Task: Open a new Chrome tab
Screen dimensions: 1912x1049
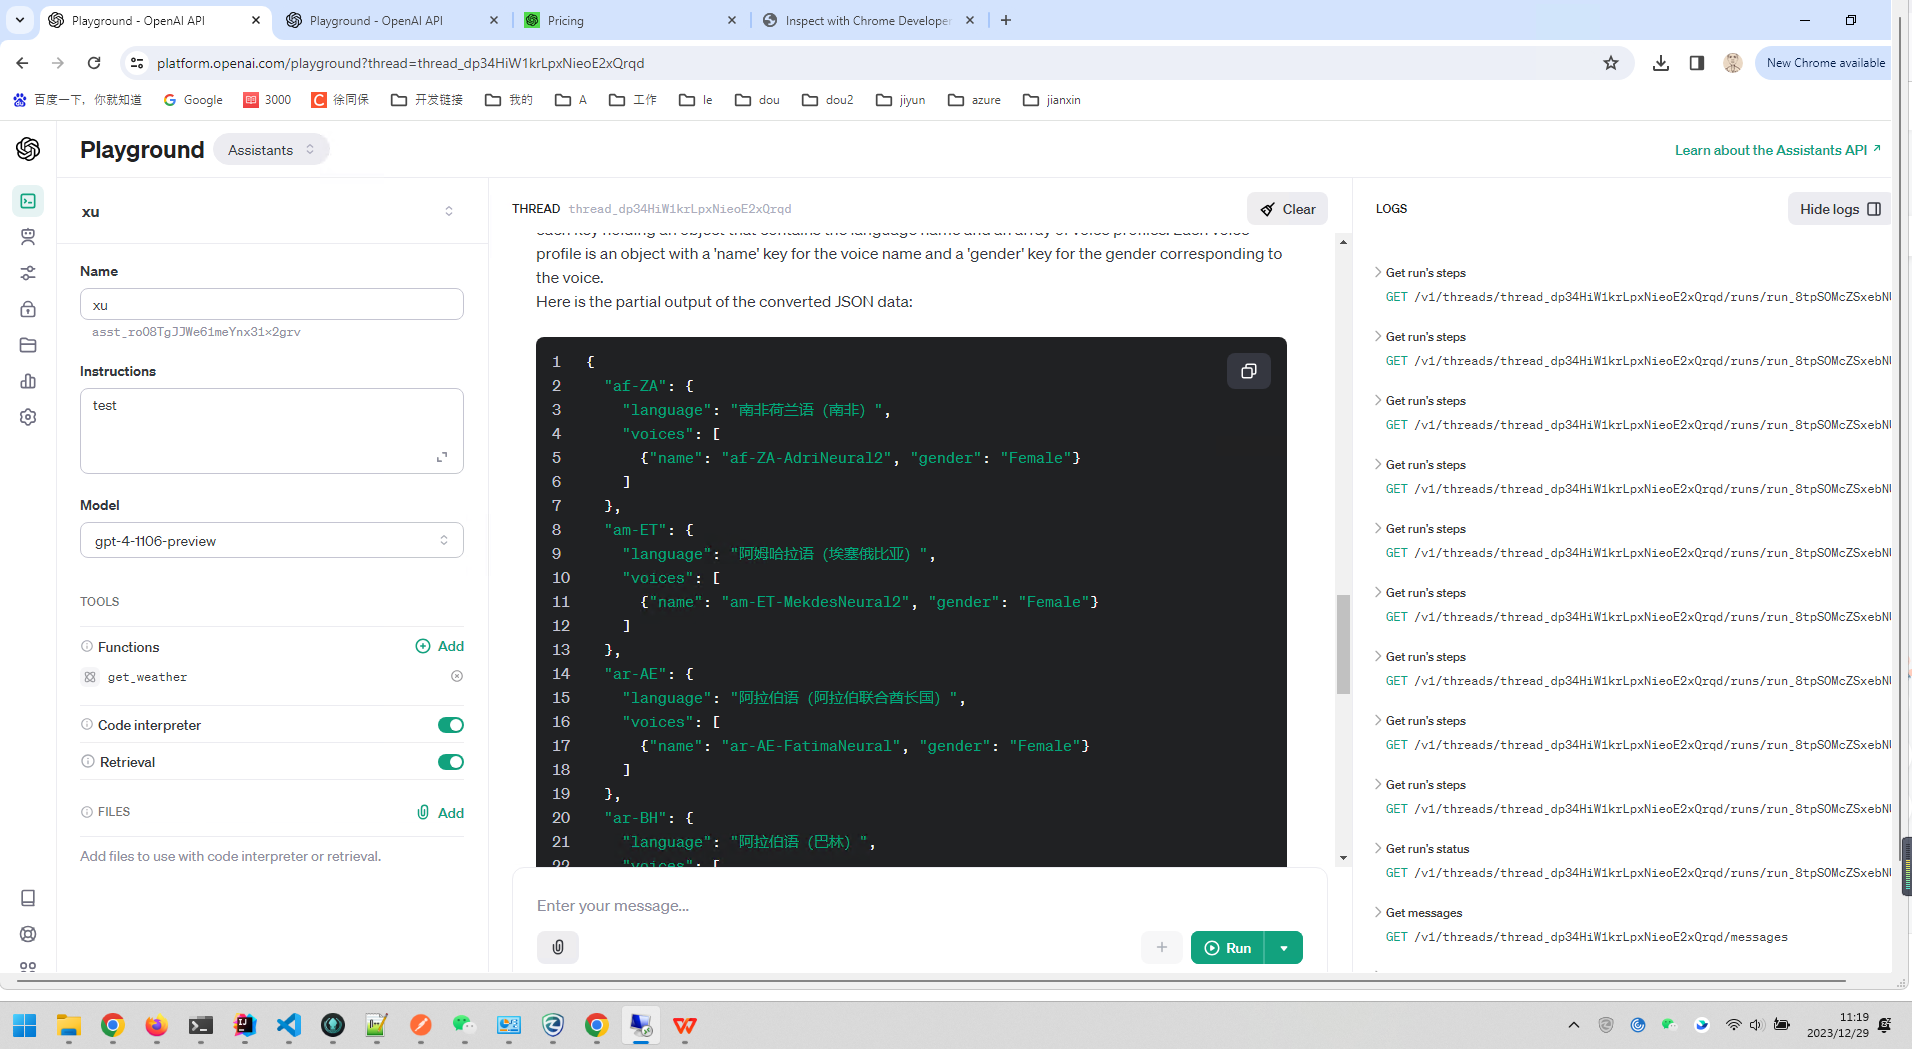Action: tap(1006, 20)
